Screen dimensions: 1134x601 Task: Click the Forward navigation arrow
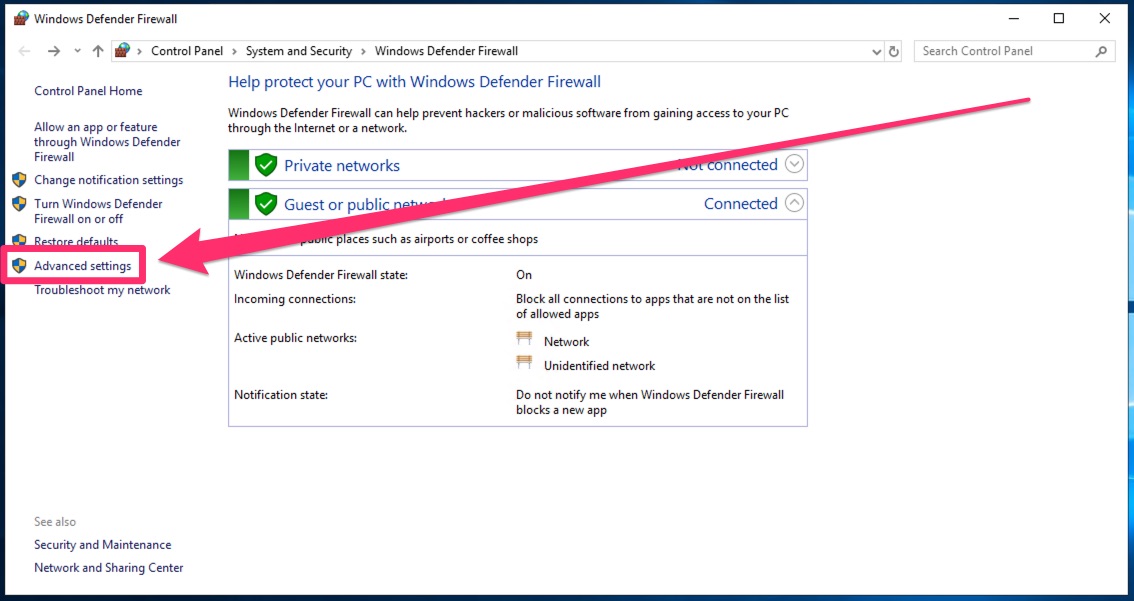[x=54, y=51]
